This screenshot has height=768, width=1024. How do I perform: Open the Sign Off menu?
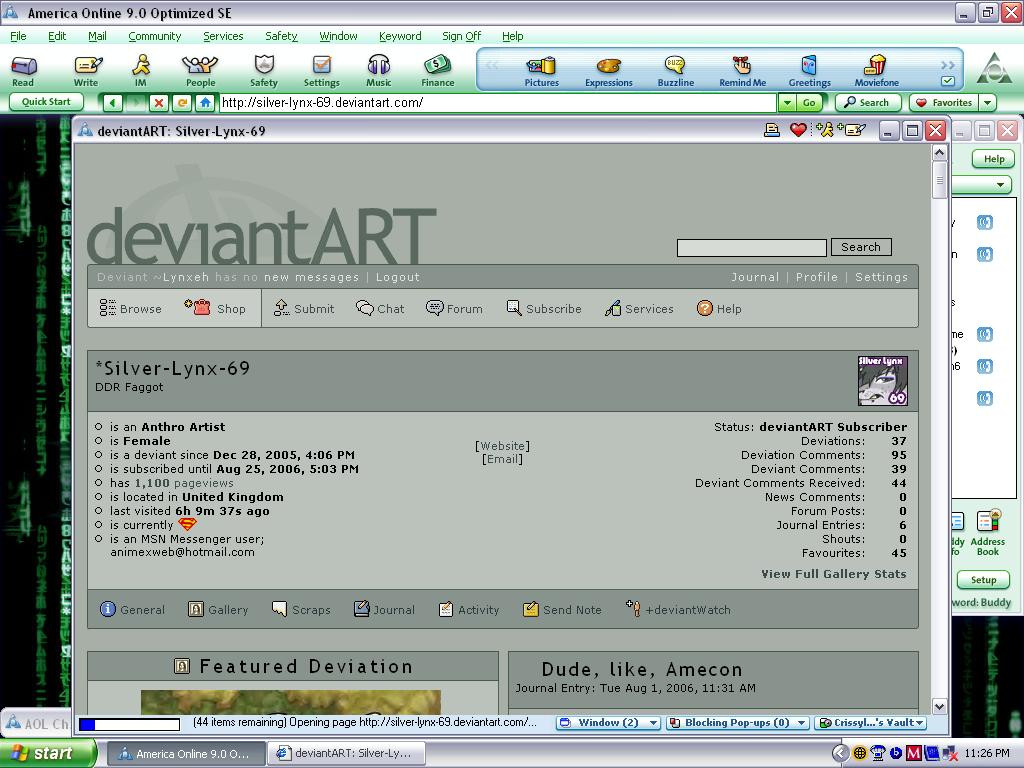(461, 36)
